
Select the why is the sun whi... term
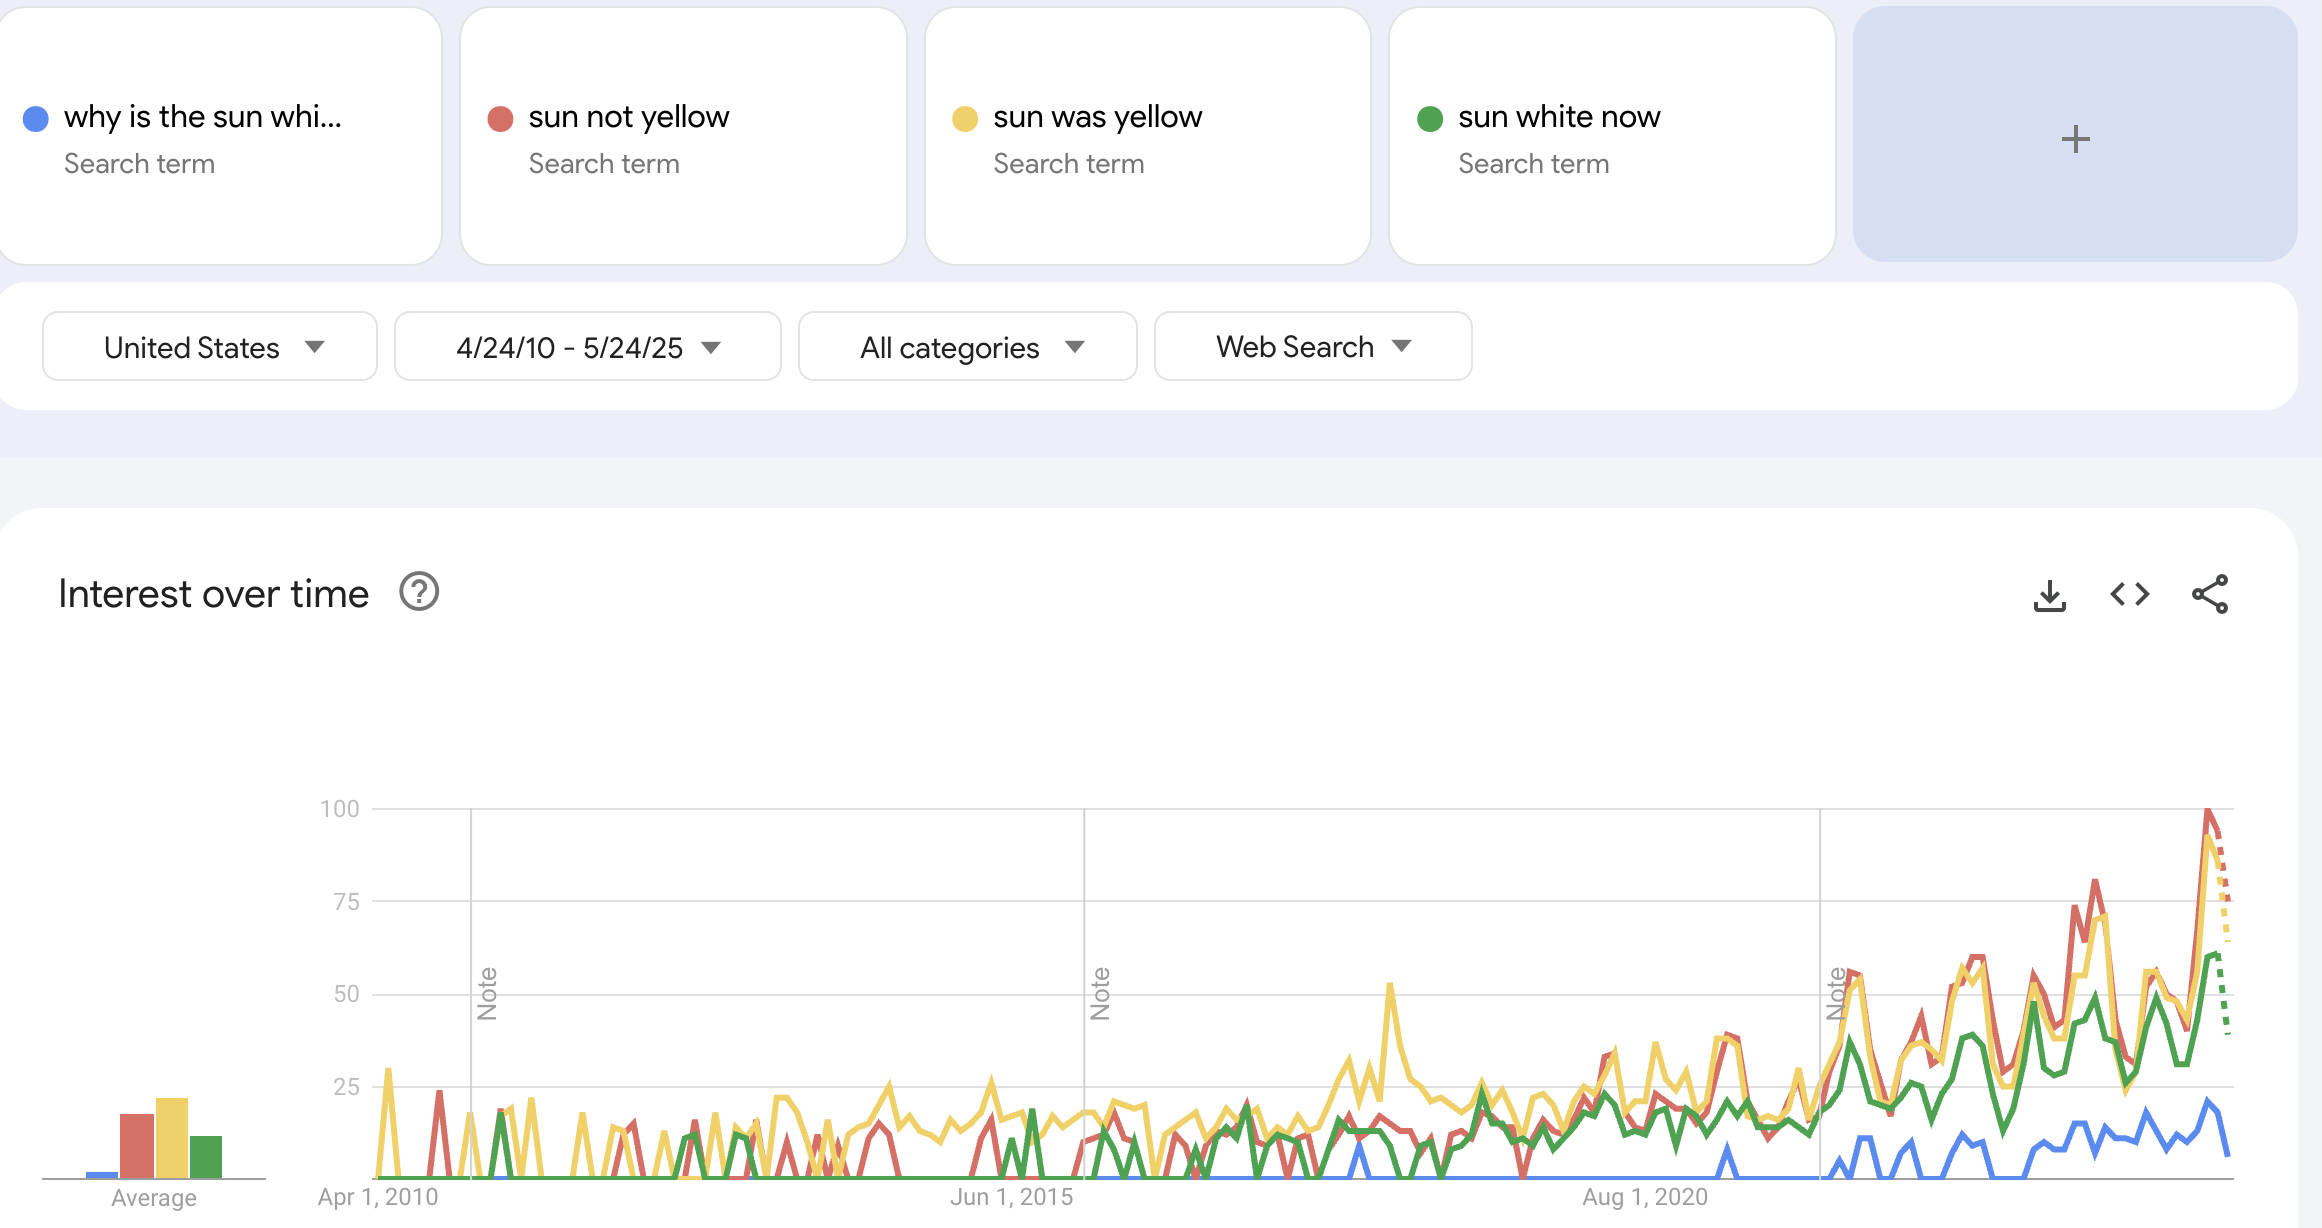click(203, 117)
